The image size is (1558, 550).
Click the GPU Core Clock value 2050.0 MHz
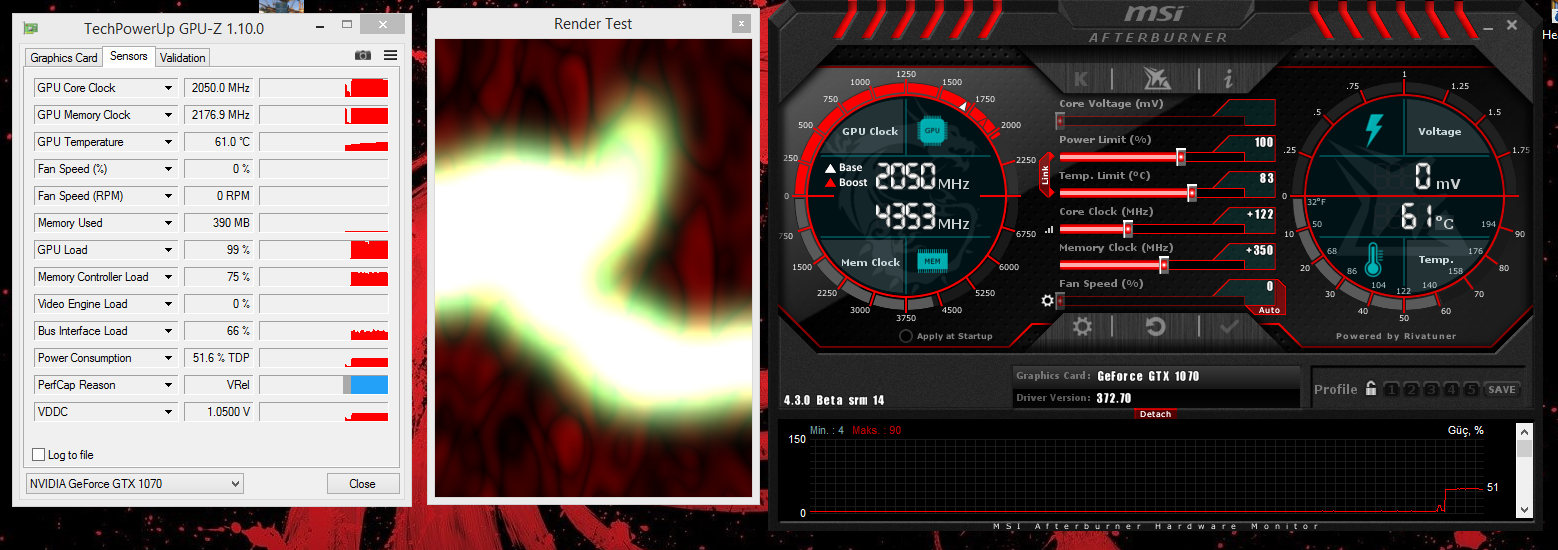coord(218,88)
